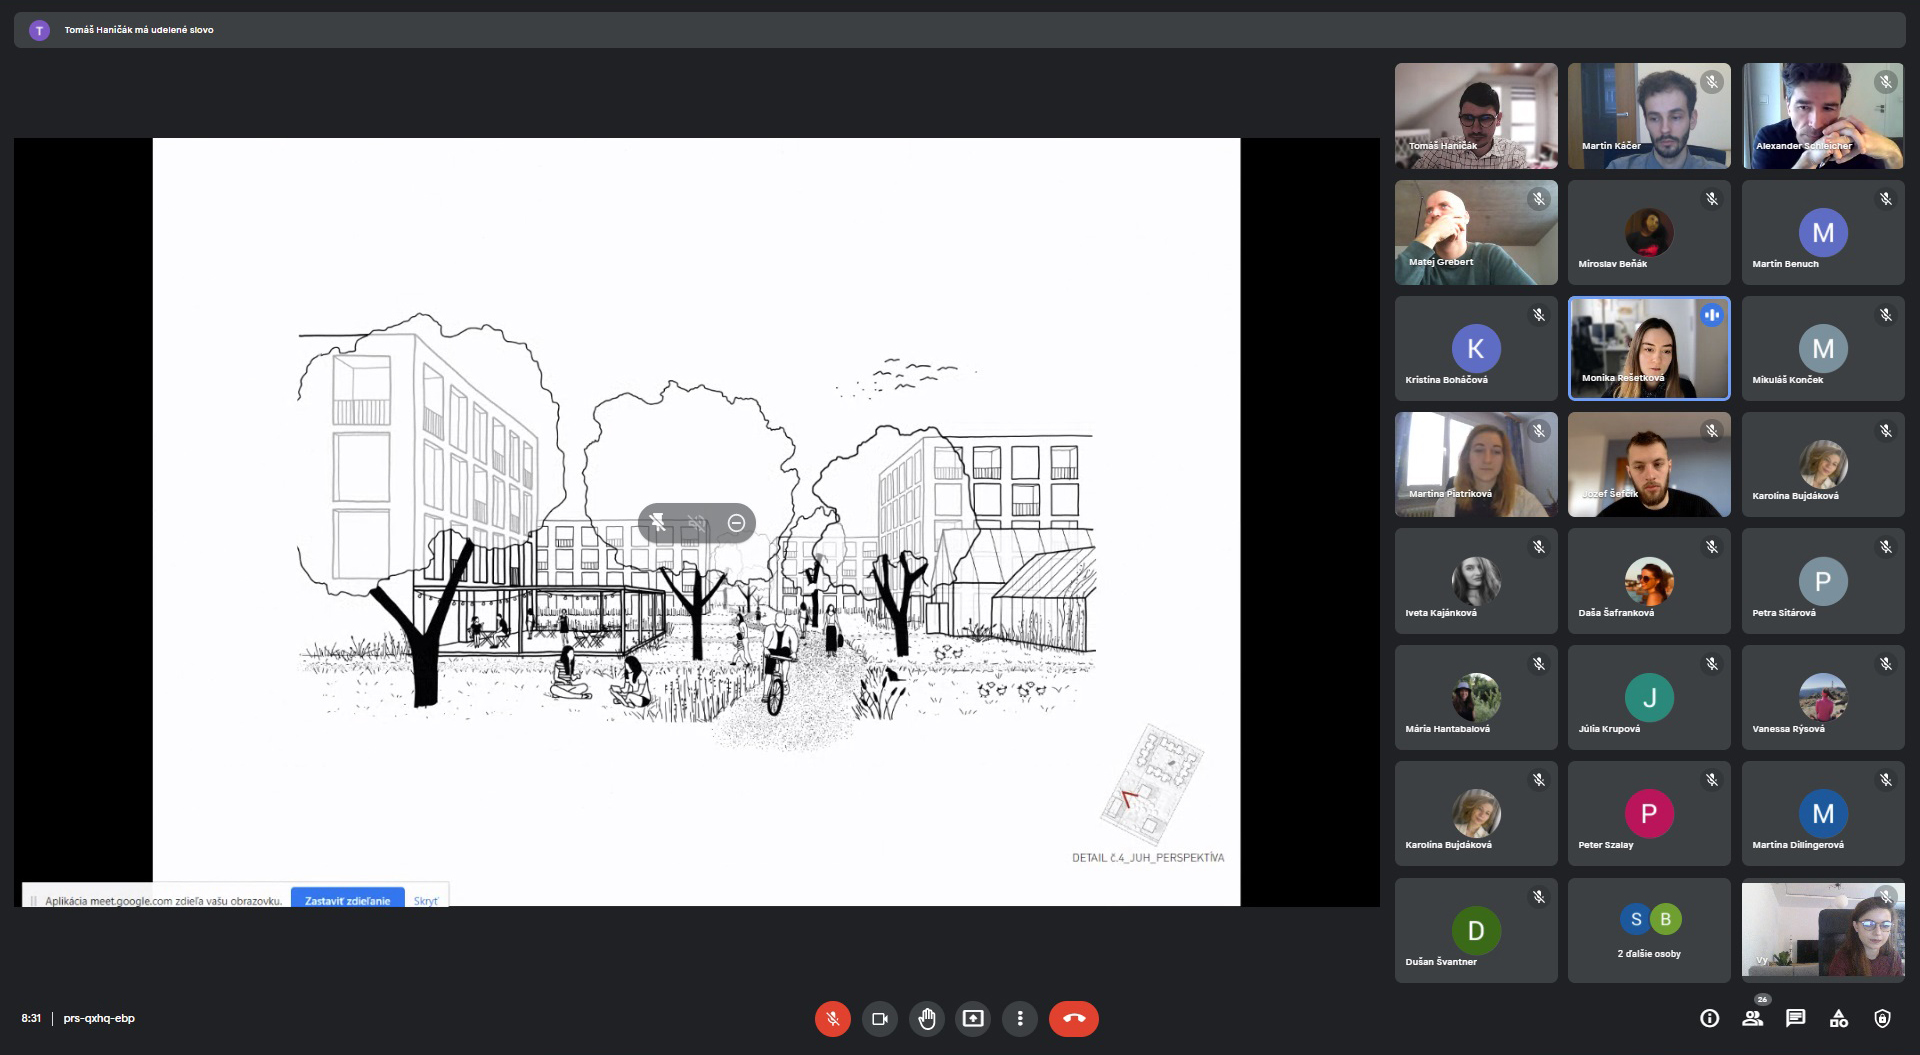Open the meeting details info icon

click(x=1709, y=1018)
